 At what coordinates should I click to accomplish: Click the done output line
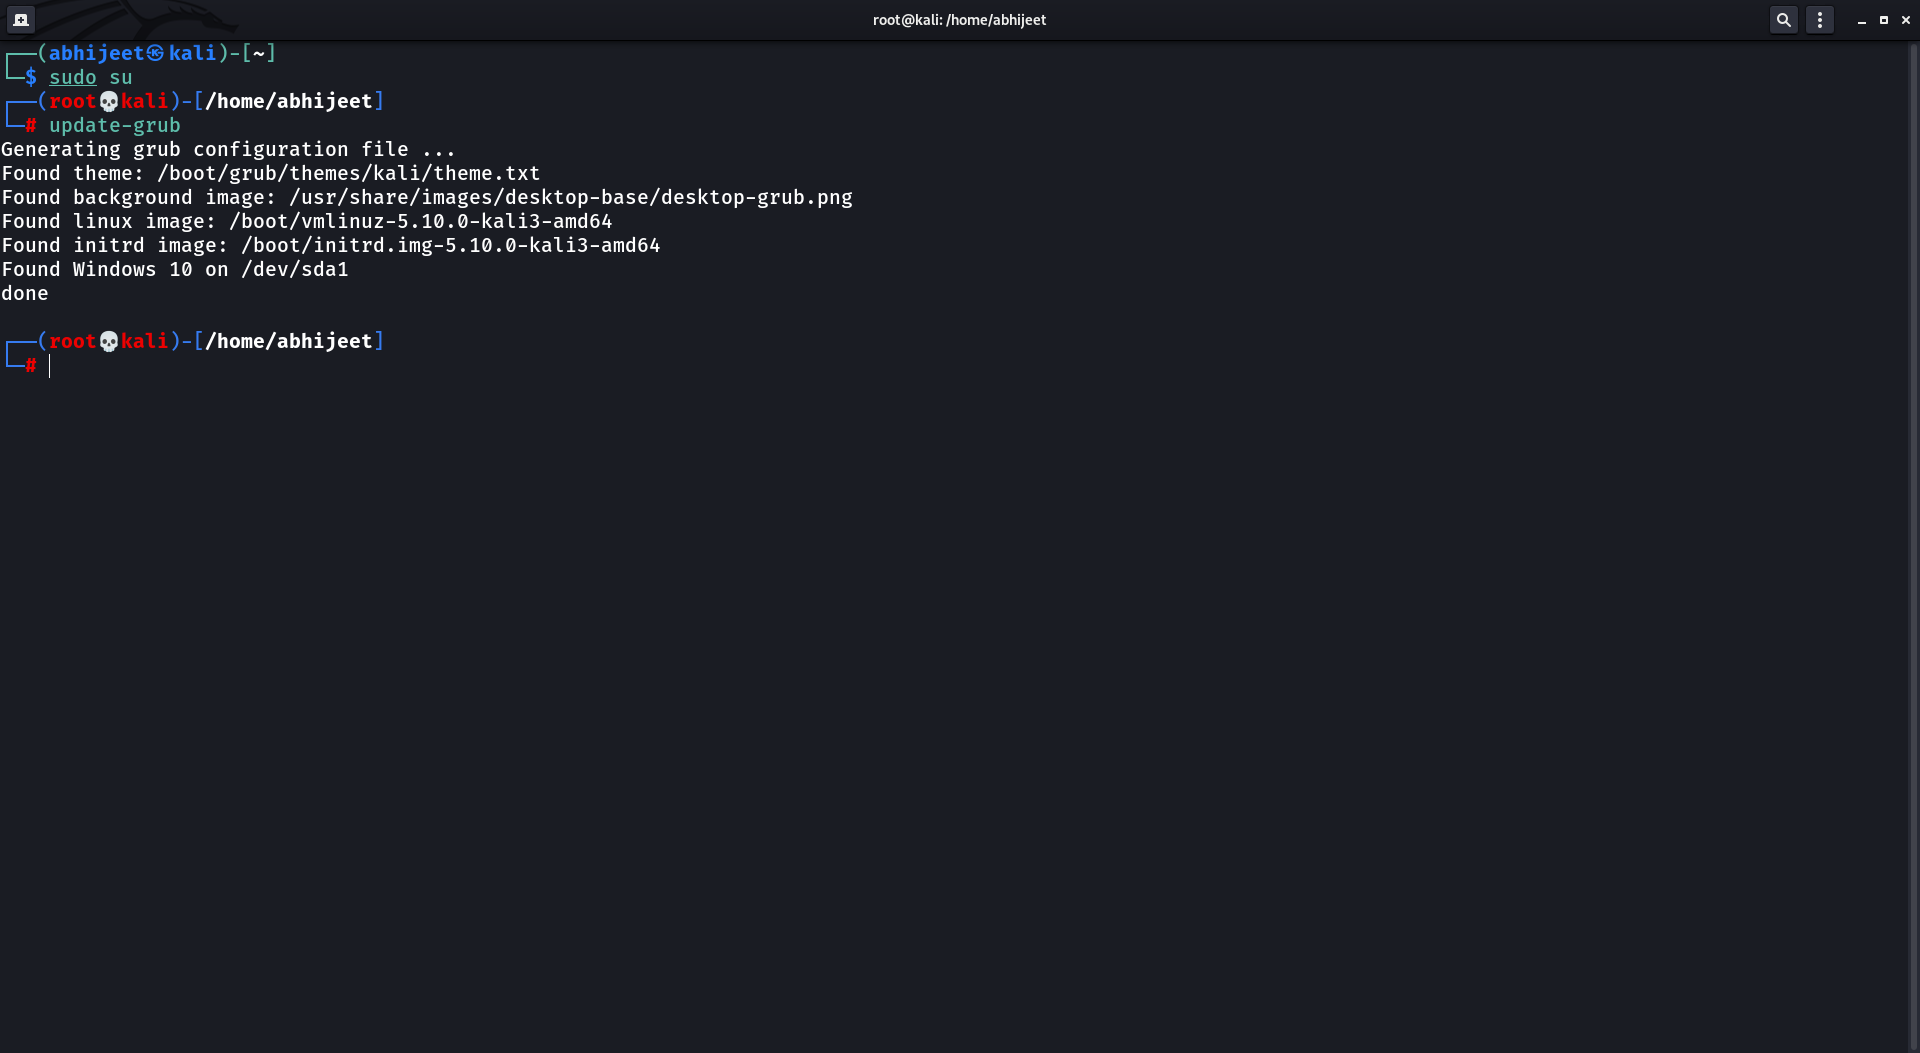[x=25, y=293]
